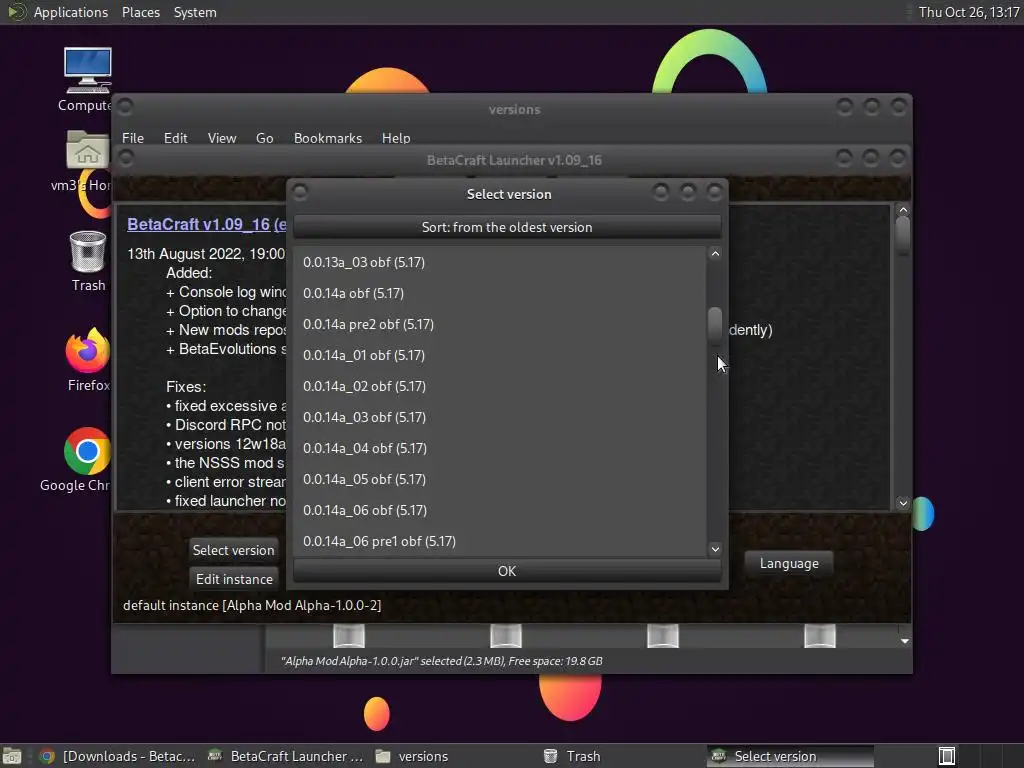Click the Select version dialog left title button

click(x=300, y=192)
